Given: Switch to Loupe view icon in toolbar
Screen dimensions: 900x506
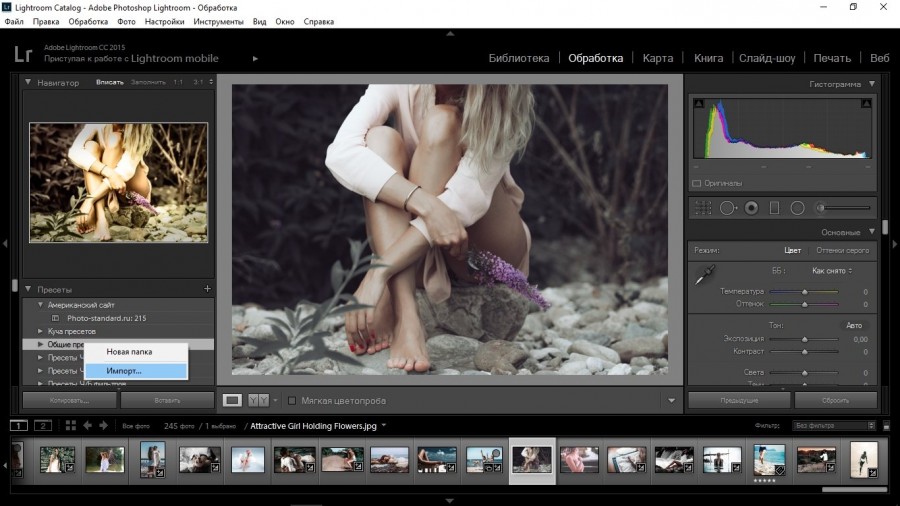Looking at the screenshot, I should (232, 400).
